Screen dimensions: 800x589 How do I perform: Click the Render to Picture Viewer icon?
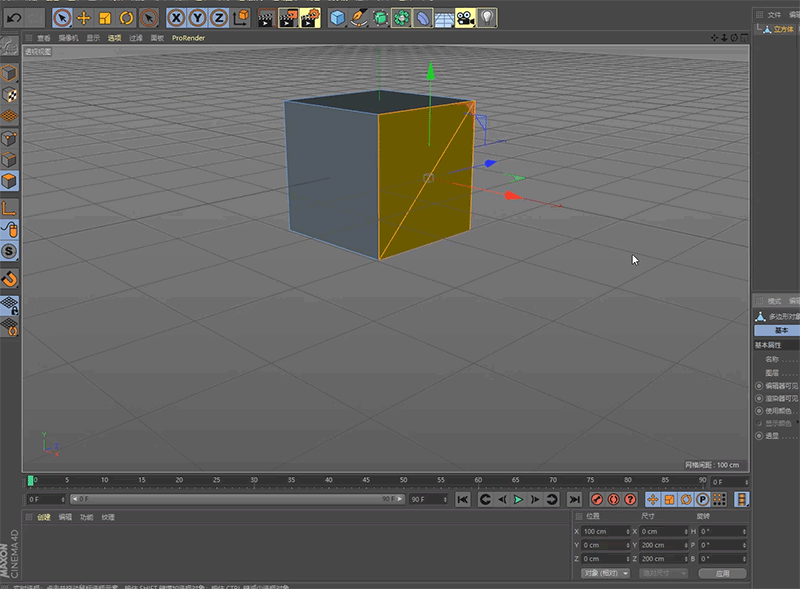(287, 17)
